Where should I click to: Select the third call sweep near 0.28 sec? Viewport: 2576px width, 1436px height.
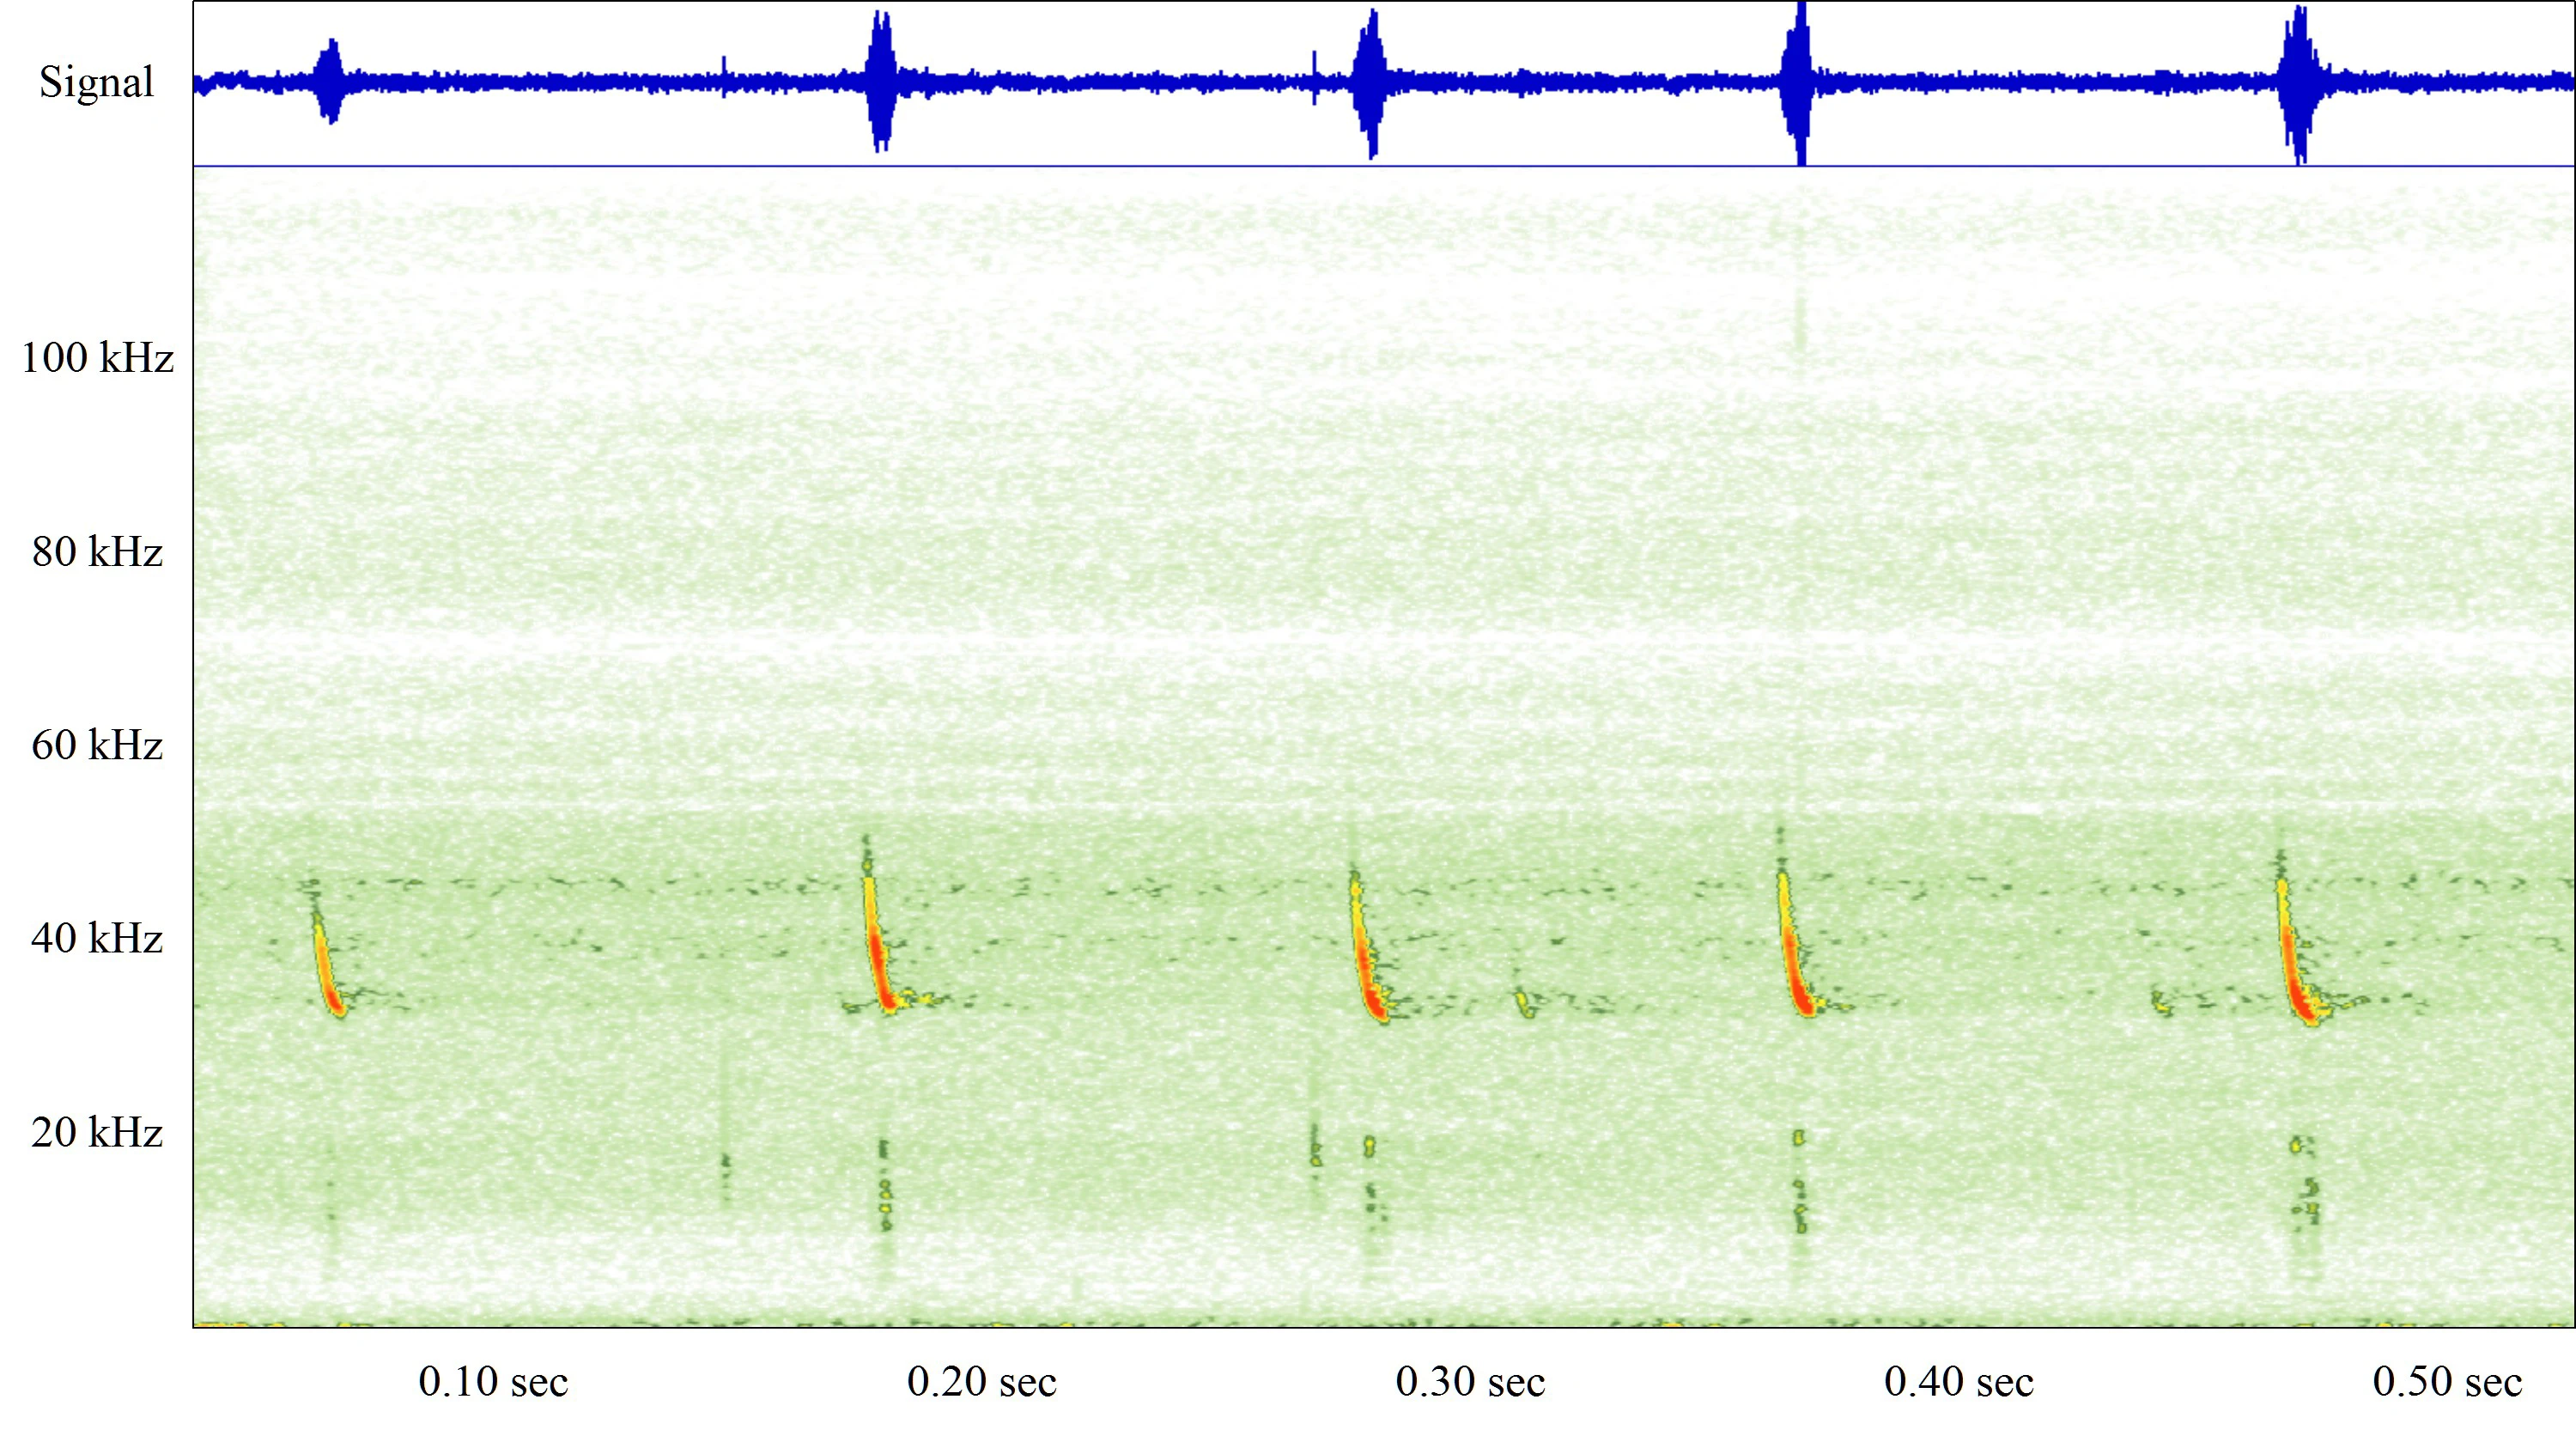[x=1367, y=950]
